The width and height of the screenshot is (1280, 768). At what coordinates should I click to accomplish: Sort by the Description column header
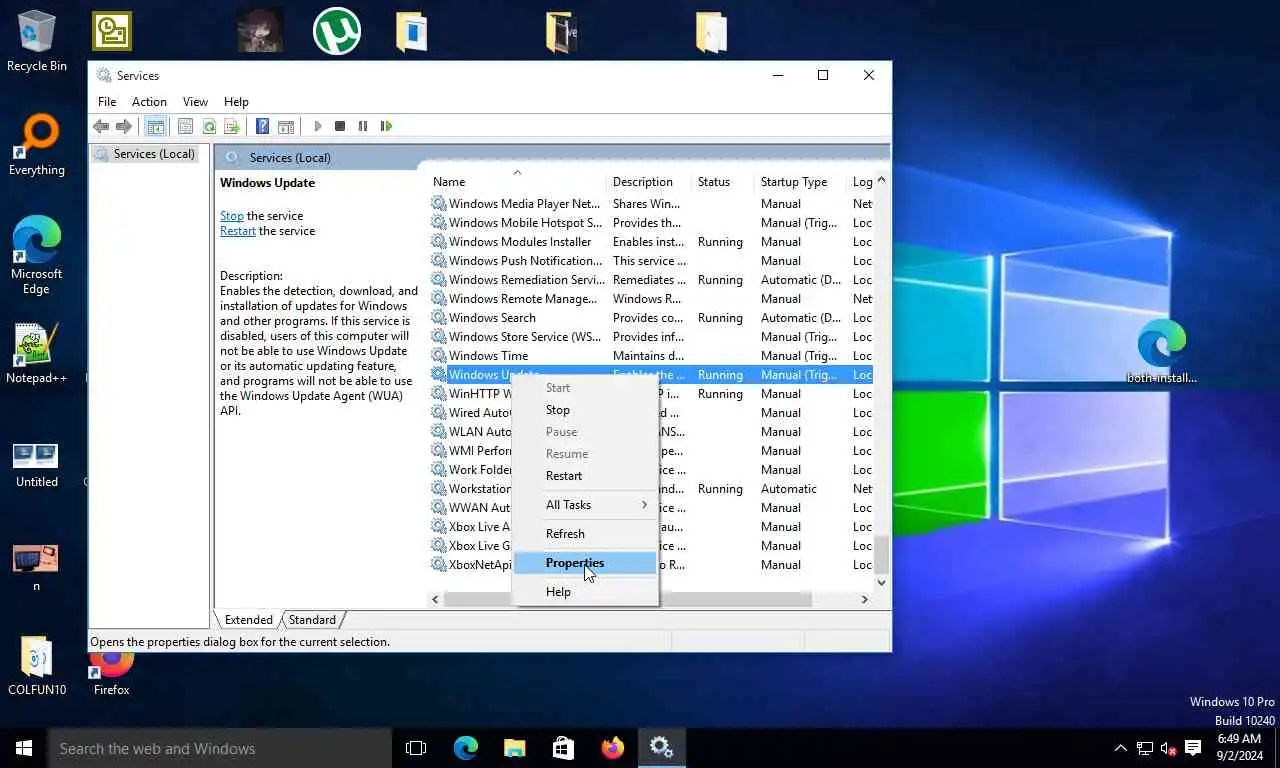tap(649, 182)
